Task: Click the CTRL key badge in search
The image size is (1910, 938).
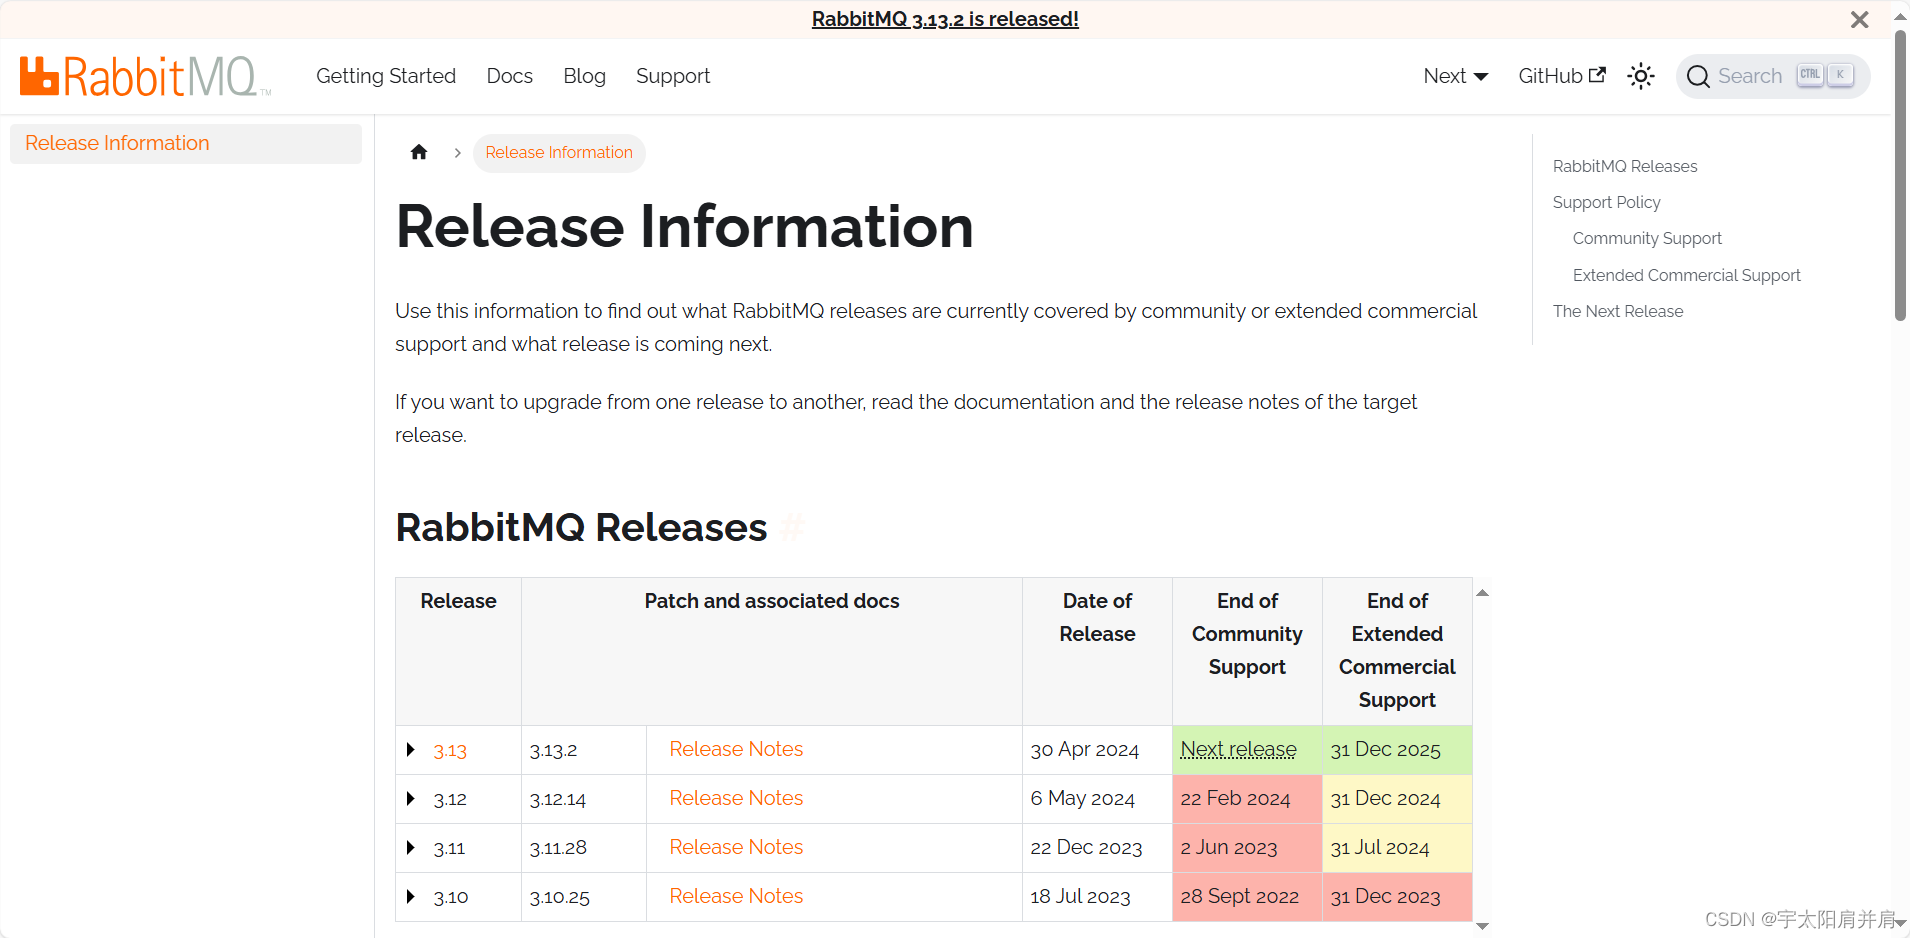Action: click(1810, 75)
